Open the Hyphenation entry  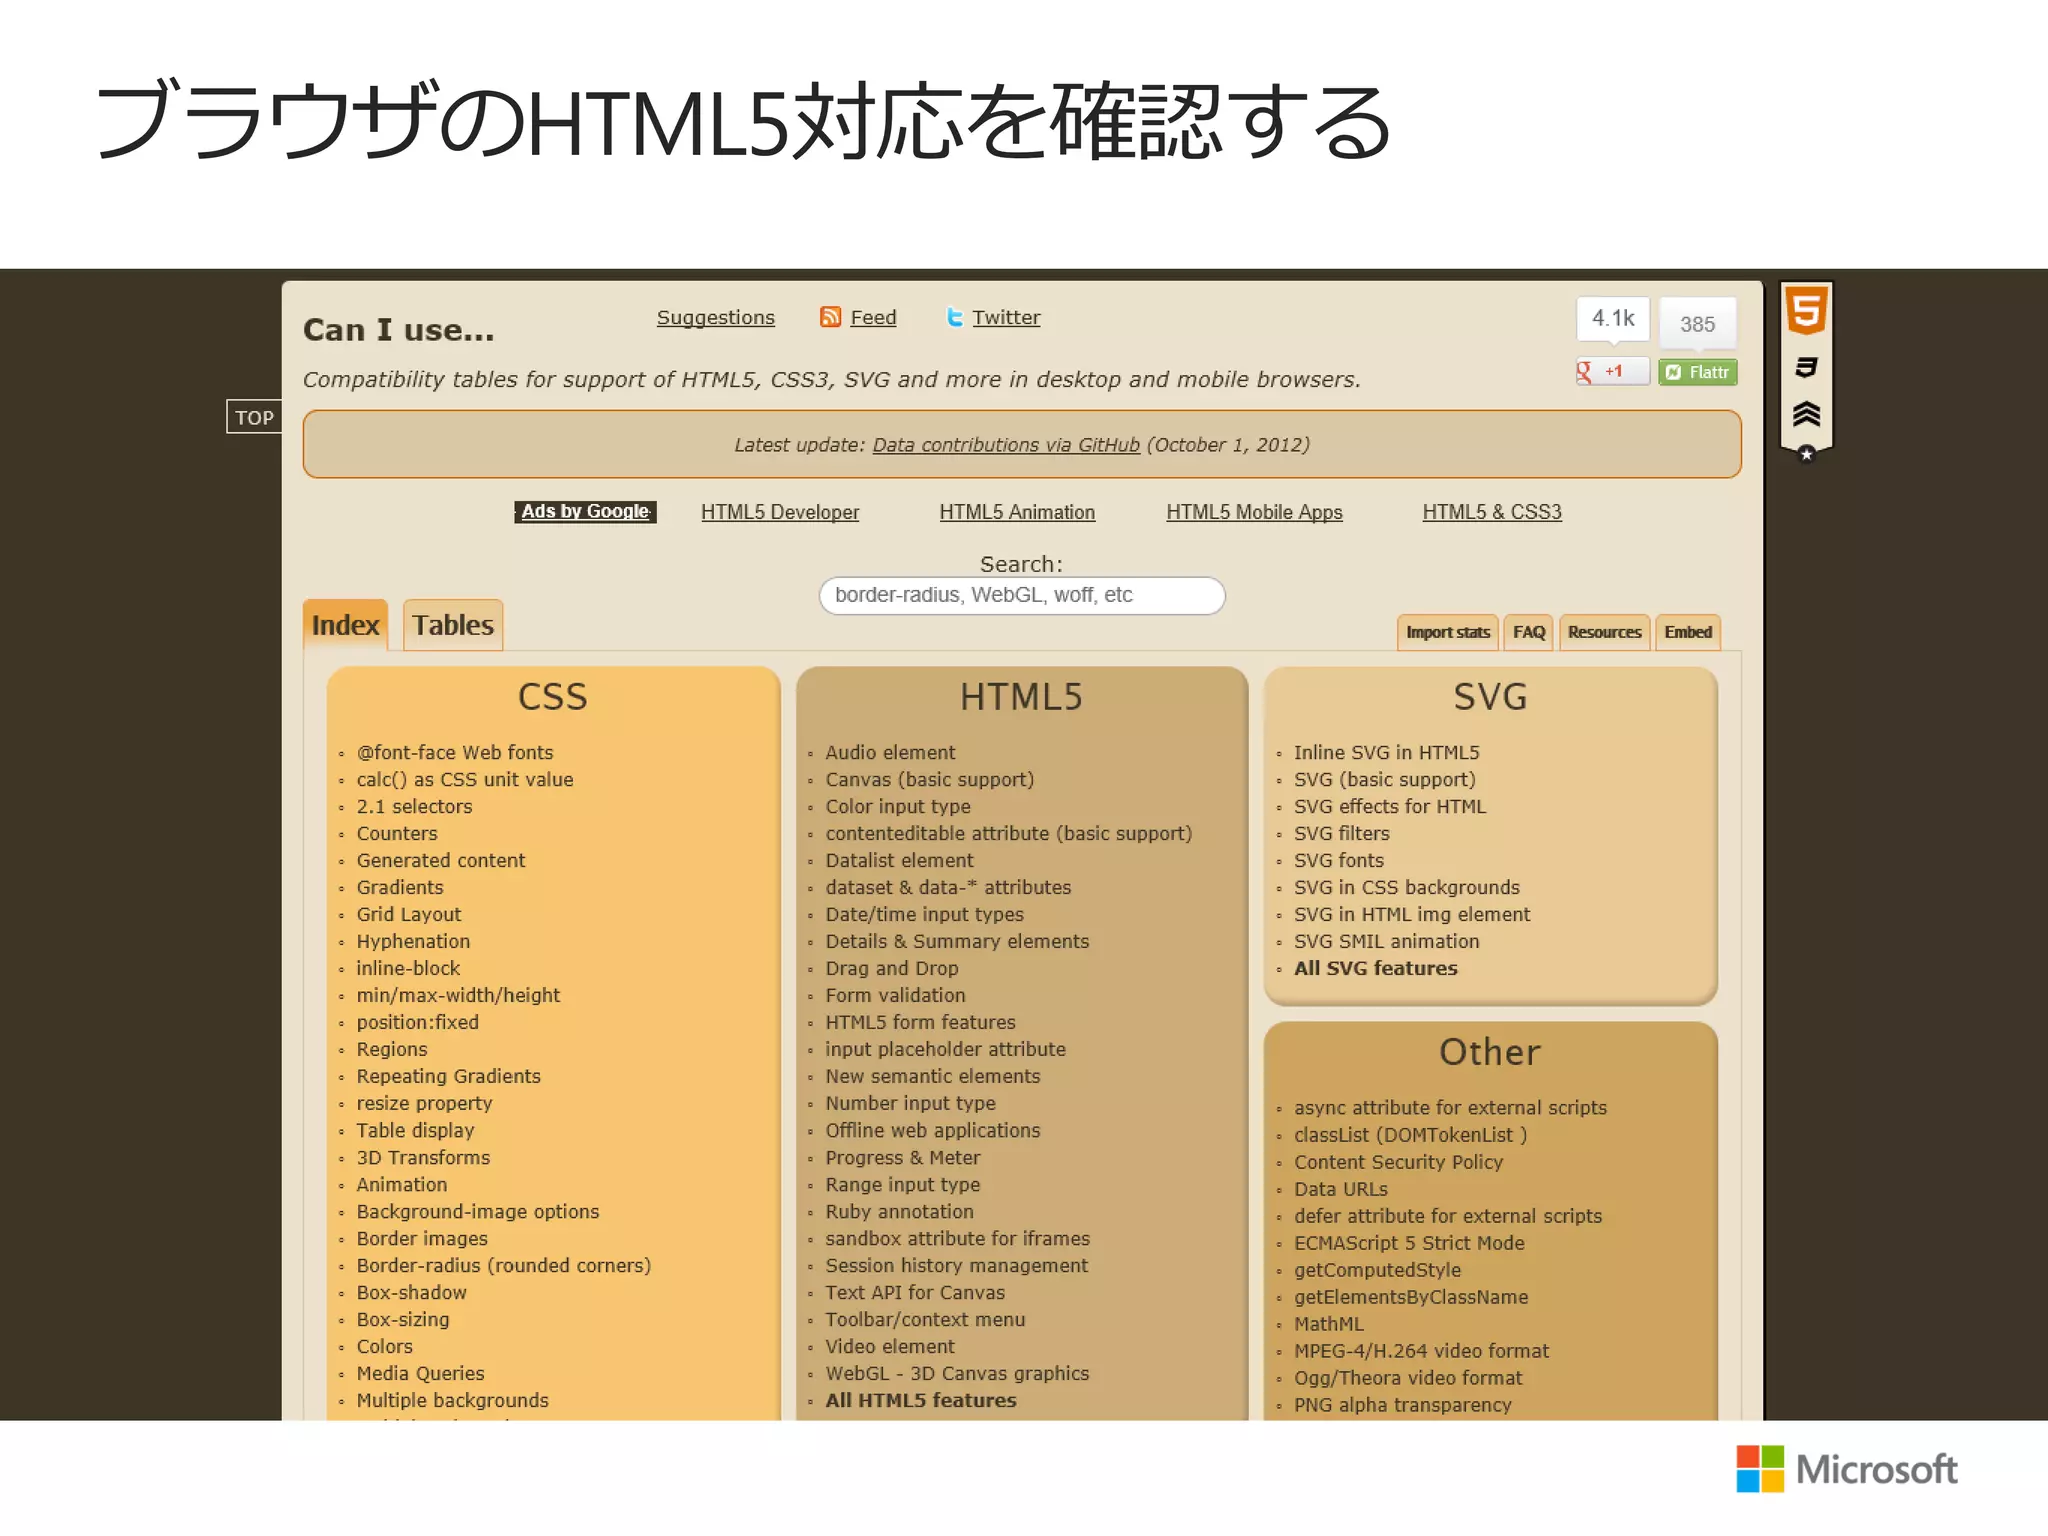pos(413,941)
